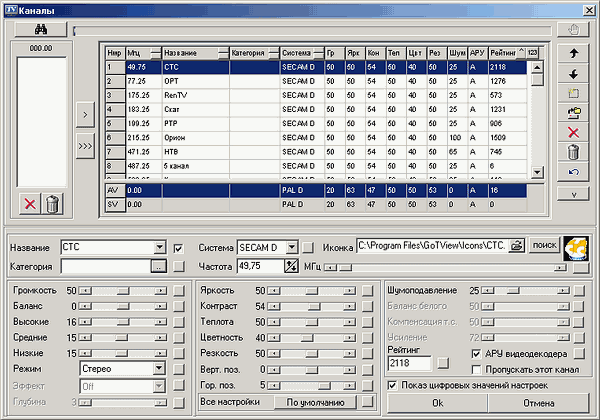Expand the Режим Стерео dropdown
The image size is (600, 420).
pos(159,368)
